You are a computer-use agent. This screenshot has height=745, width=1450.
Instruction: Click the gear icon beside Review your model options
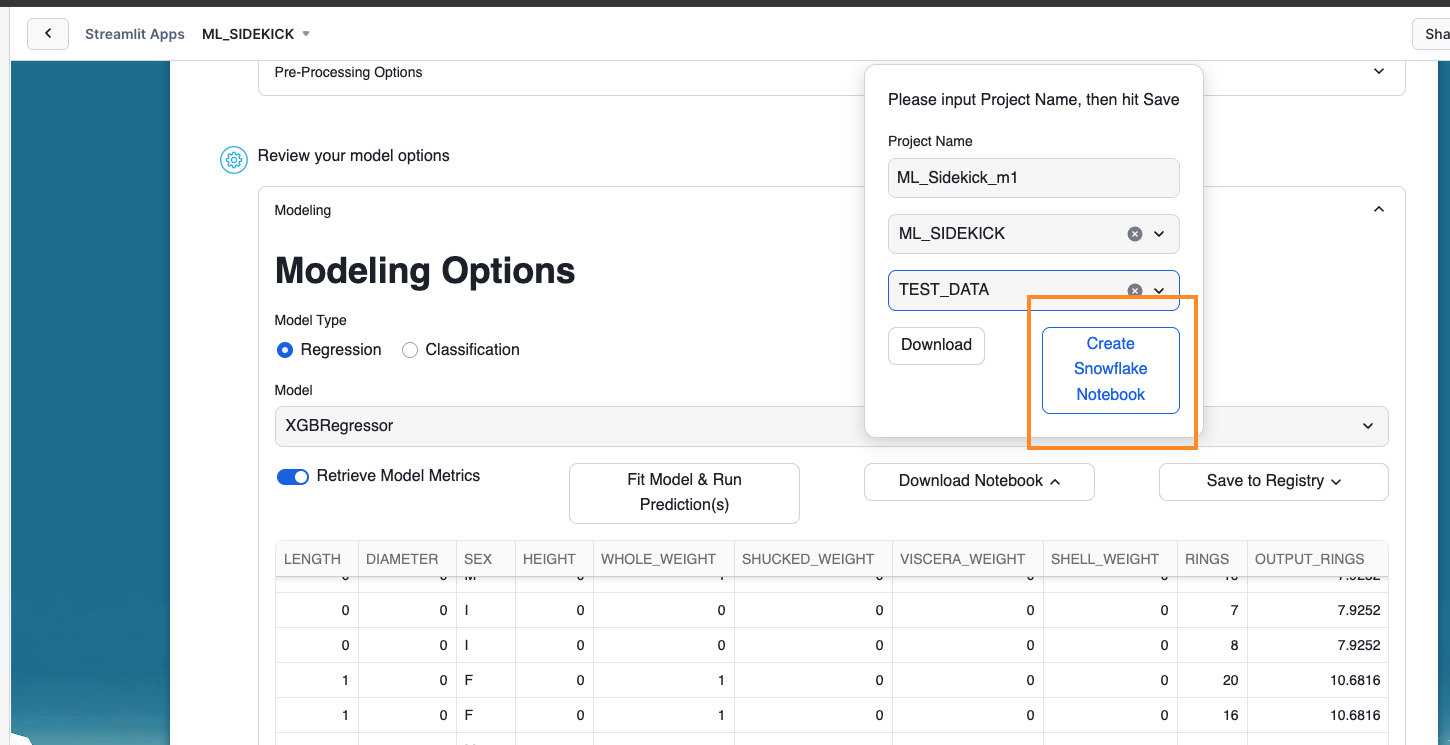point(233,160)
